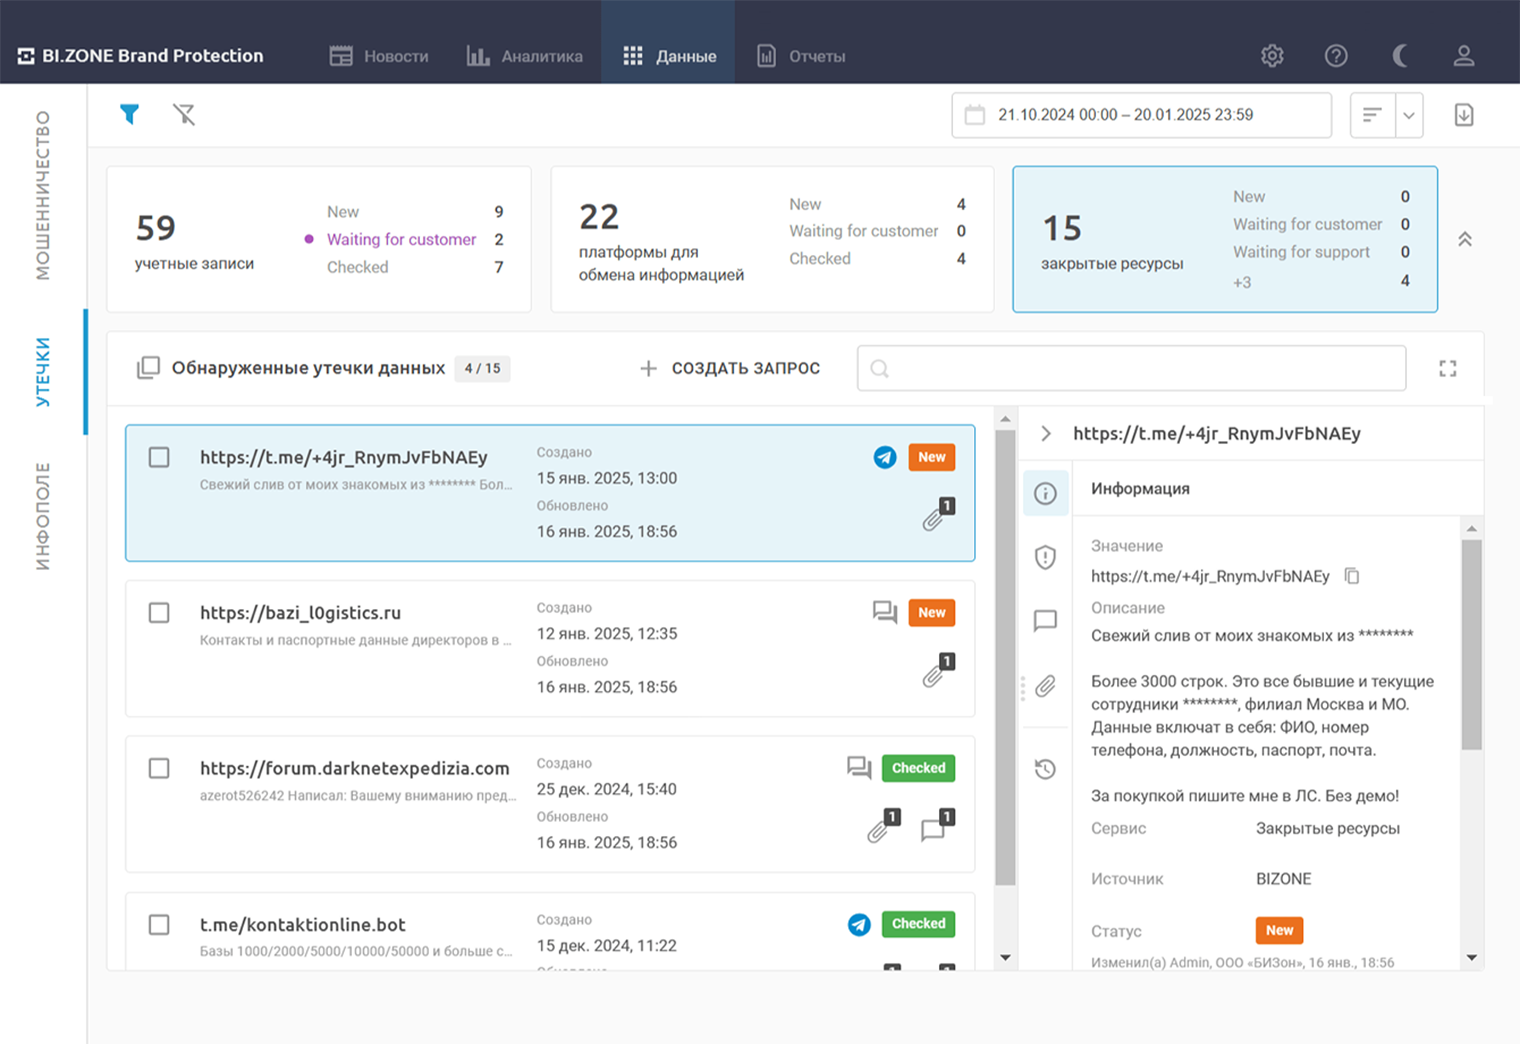
Task: Open the shield threat icon in the details panel
Action: coord(1045,557)
